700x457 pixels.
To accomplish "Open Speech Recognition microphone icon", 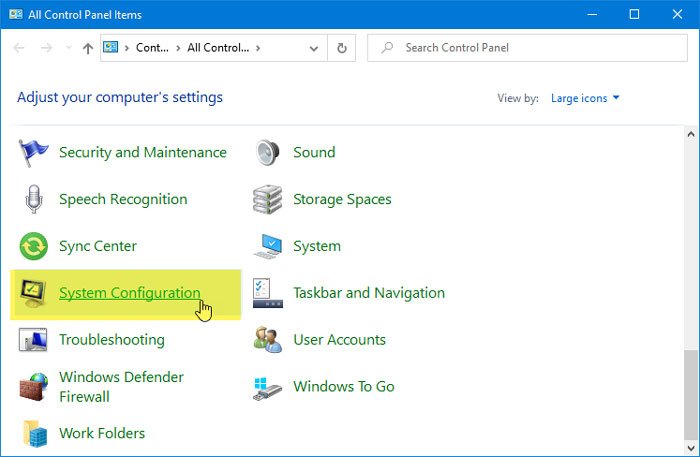I will coord(34,200).
